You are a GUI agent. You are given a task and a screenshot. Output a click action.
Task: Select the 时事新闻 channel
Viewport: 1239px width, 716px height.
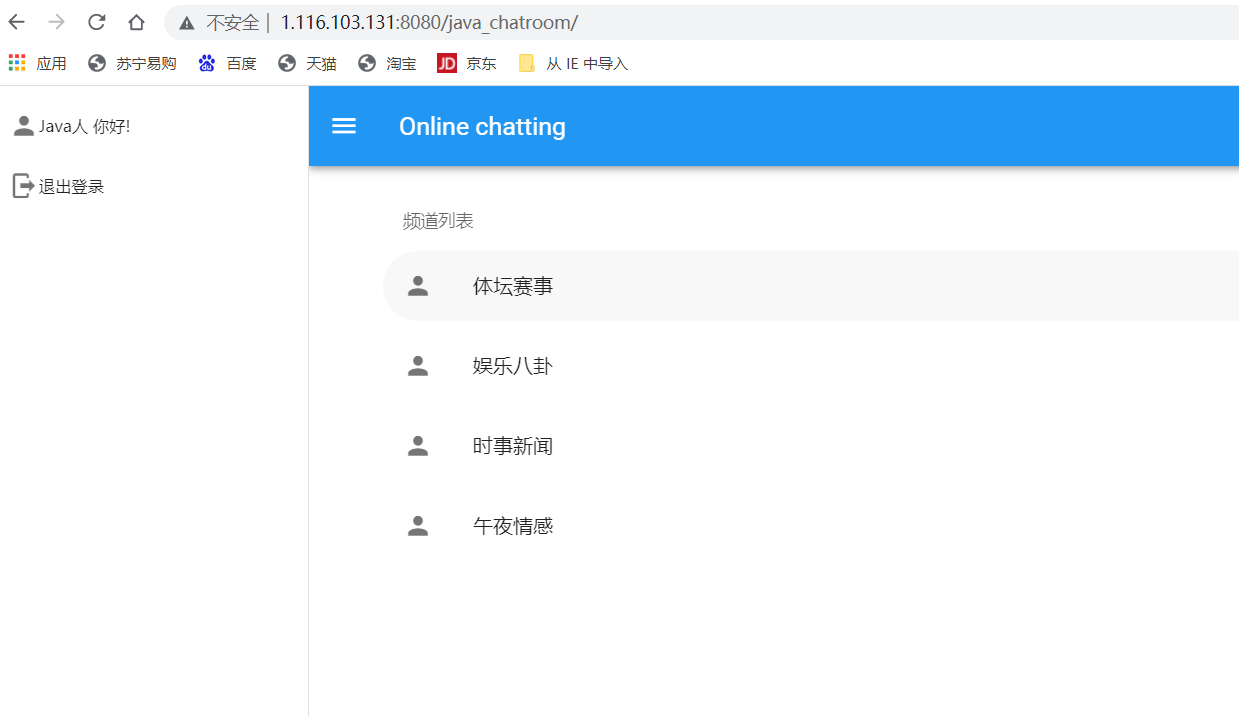point(512,445)
